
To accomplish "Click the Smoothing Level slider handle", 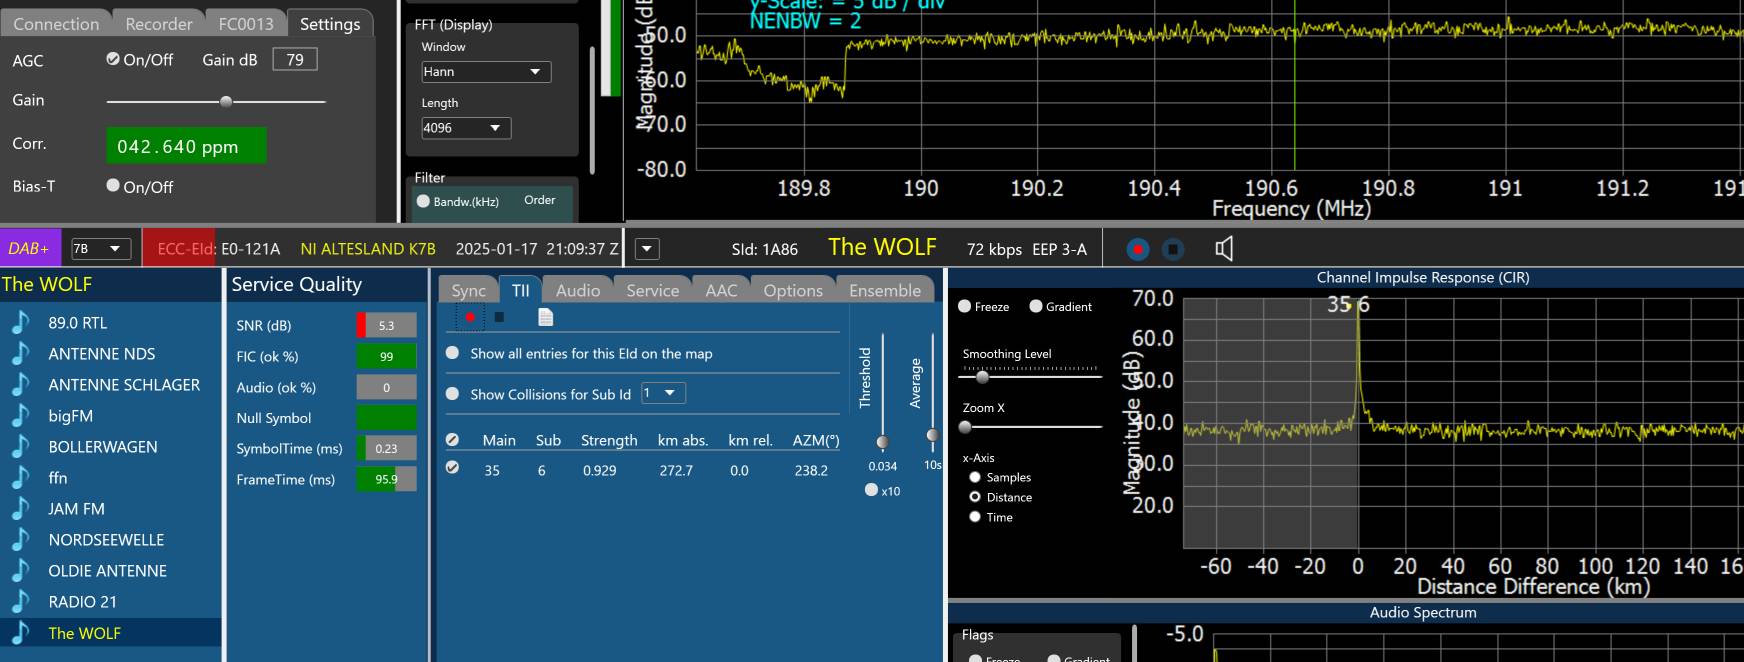I will (x=982, y=377).
